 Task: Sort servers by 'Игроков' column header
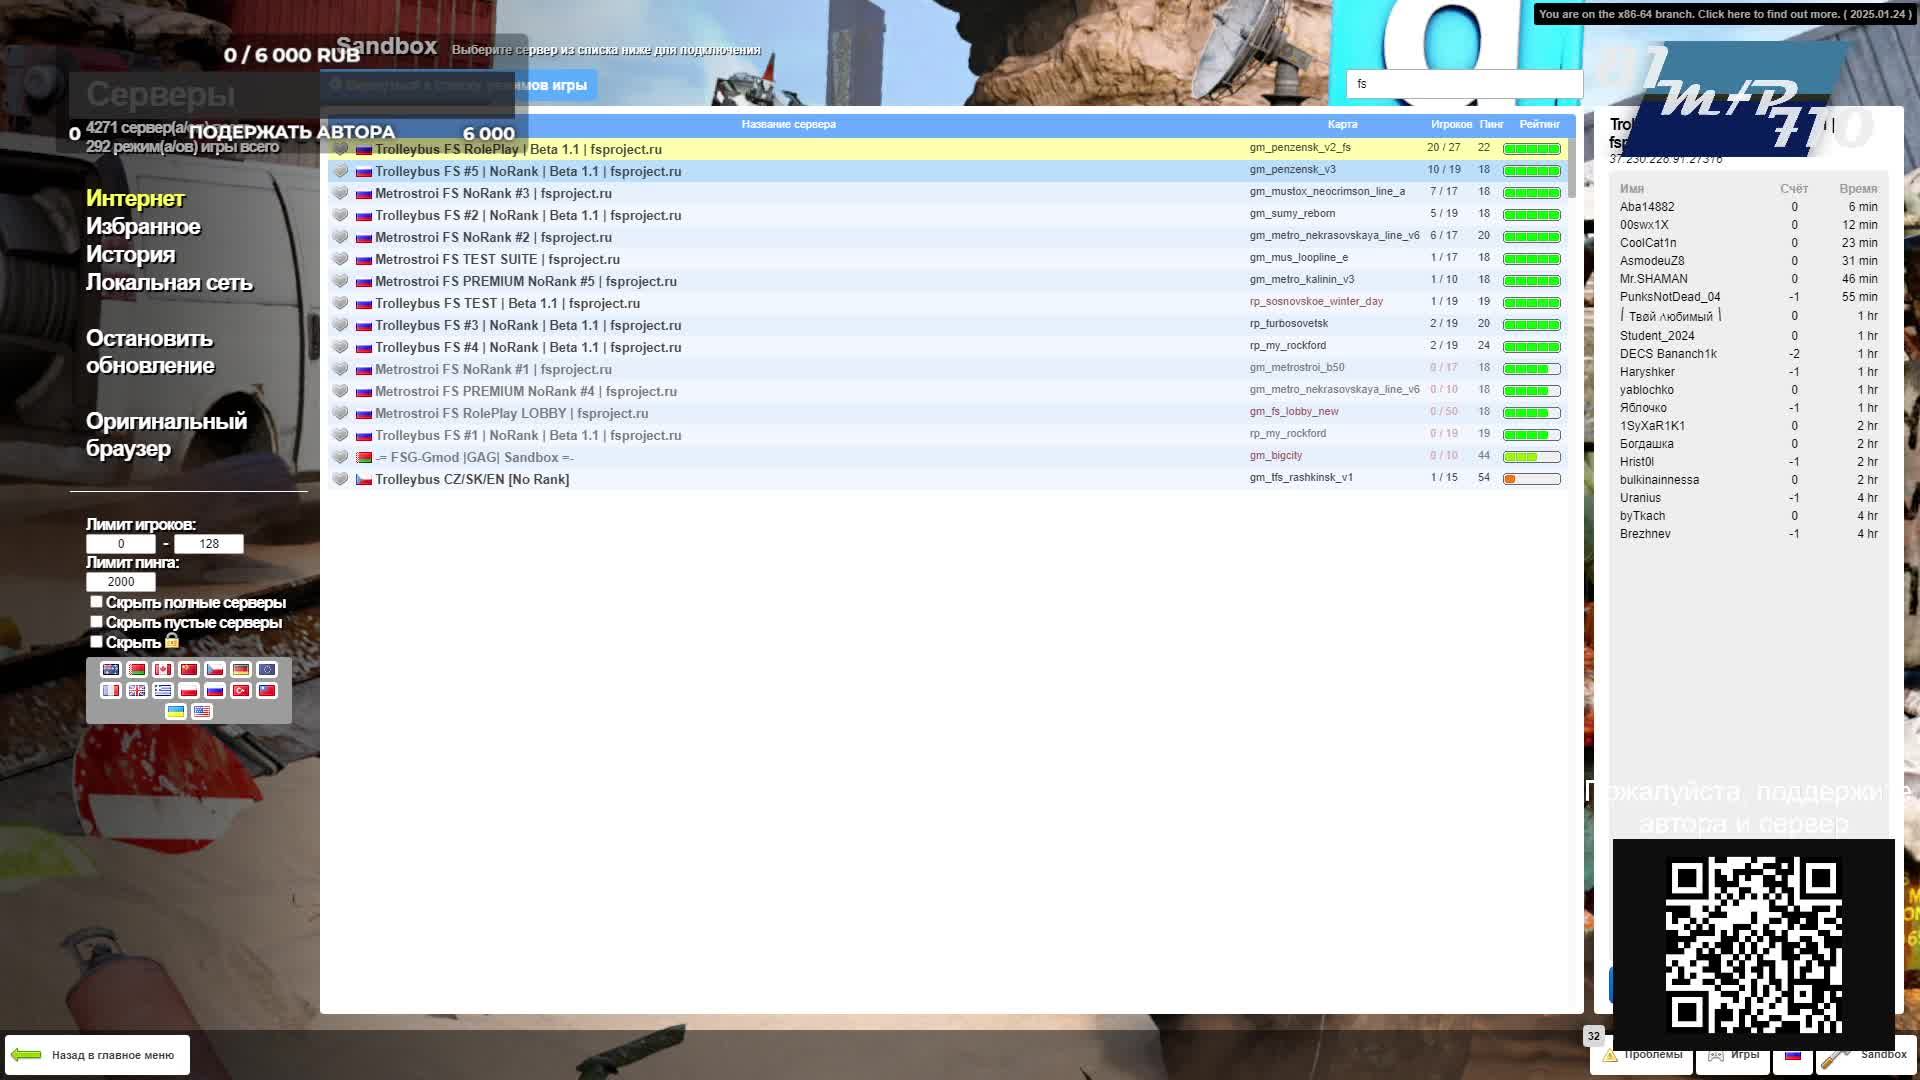pos(1451,125)
